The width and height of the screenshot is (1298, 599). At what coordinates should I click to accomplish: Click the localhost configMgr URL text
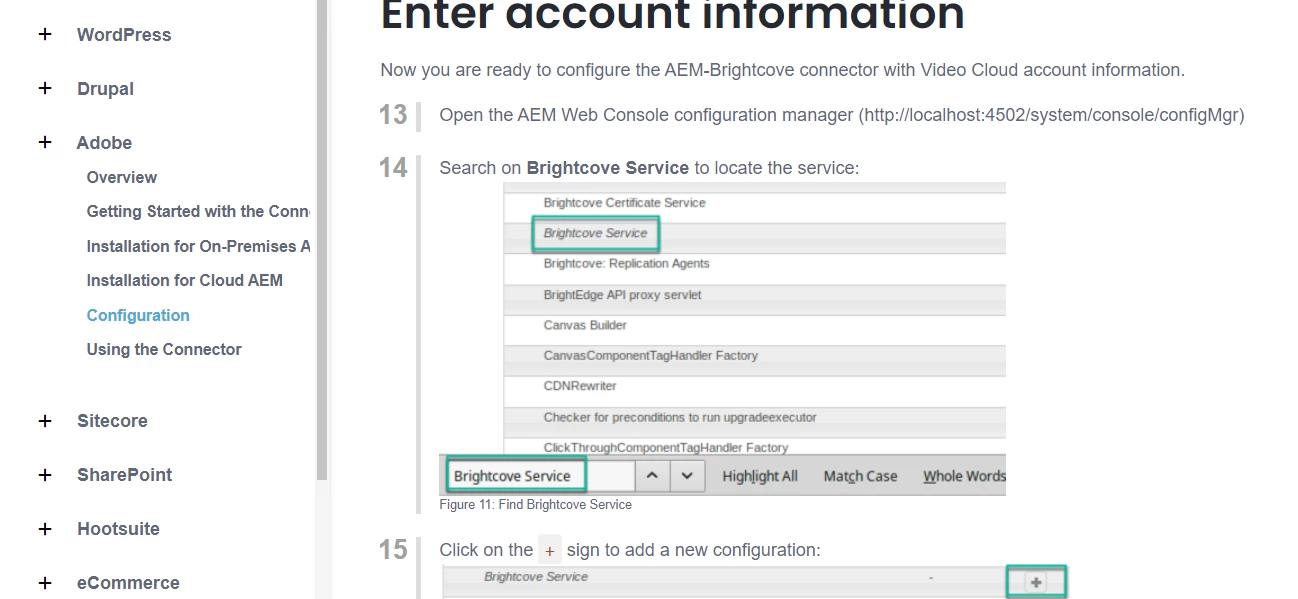1051,115
